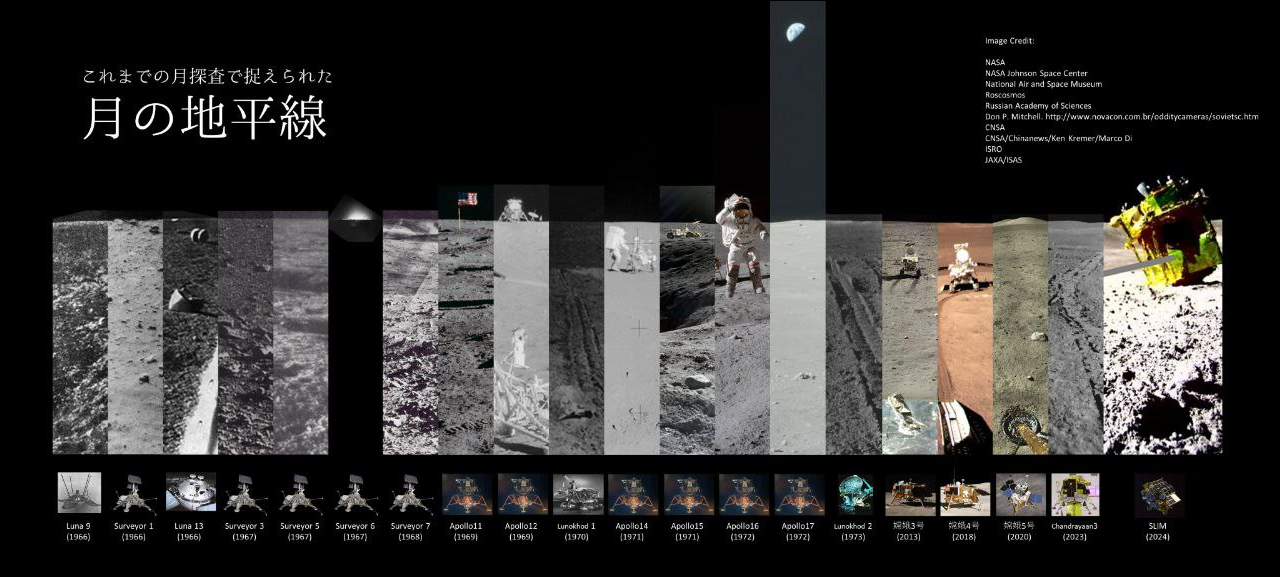Select the Chandrayaan3 lander icon
Viewport: 1280px width, 577px height.
pos(1075,494)
